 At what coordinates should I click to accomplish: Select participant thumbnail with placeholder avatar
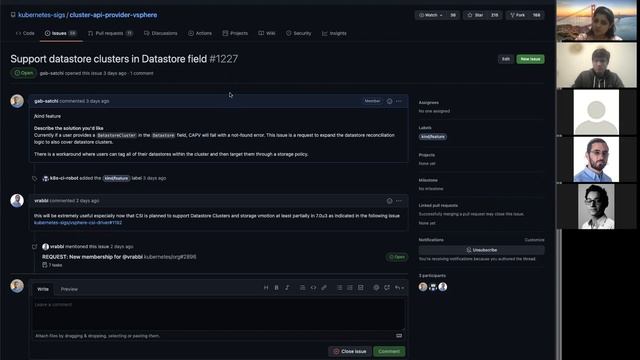[596, 112]
